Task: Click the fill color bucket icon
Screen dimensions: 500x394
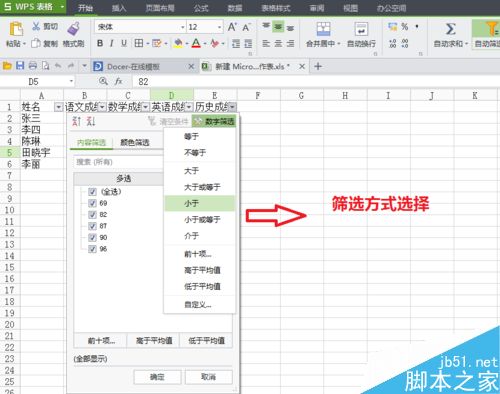Action: [178, 43]
